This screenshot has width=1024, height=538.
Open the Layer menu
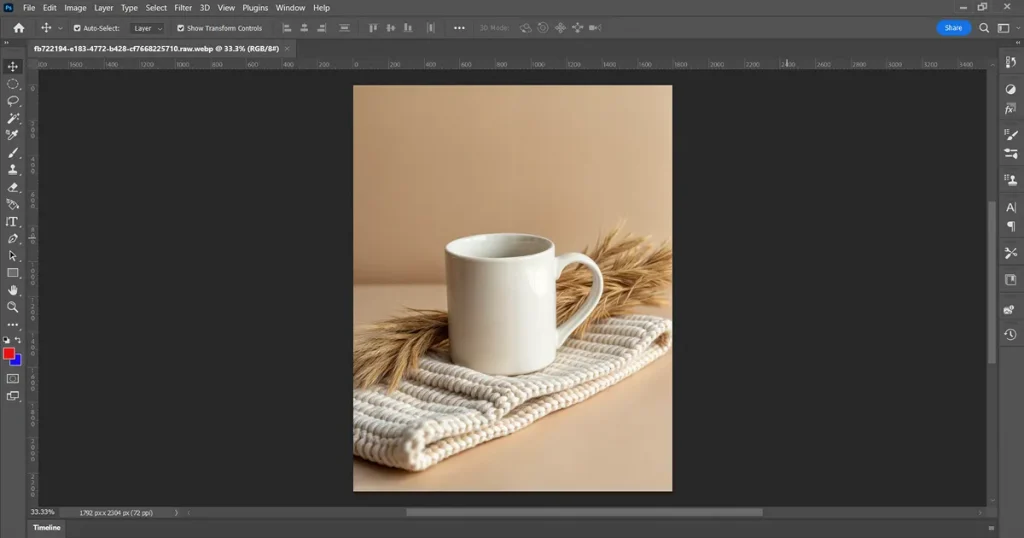click(x=103, y=8)
